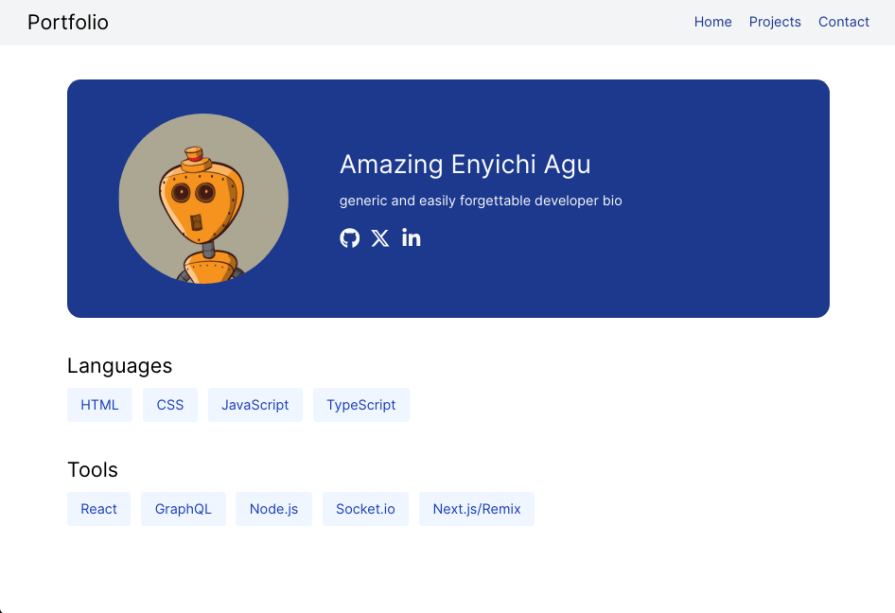Click the JavaScript badge
Viewport: 895px width, 613px height.
point(255,404)
